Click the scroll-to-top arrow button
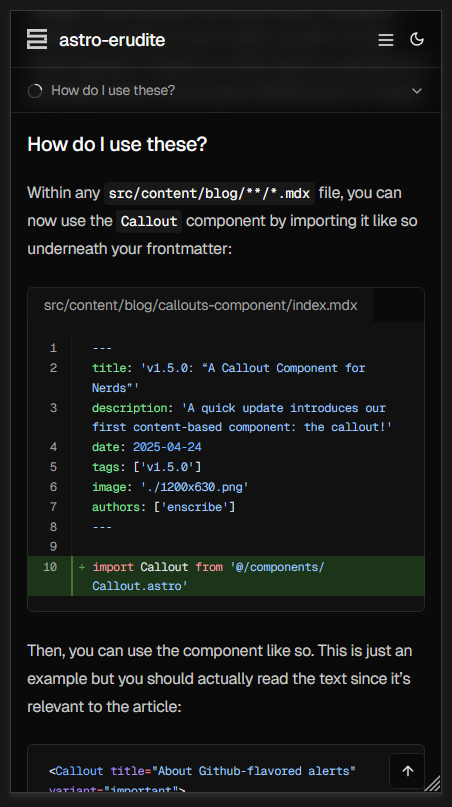Viewport: 452px width, 807px height. click(x=407, y=770)
